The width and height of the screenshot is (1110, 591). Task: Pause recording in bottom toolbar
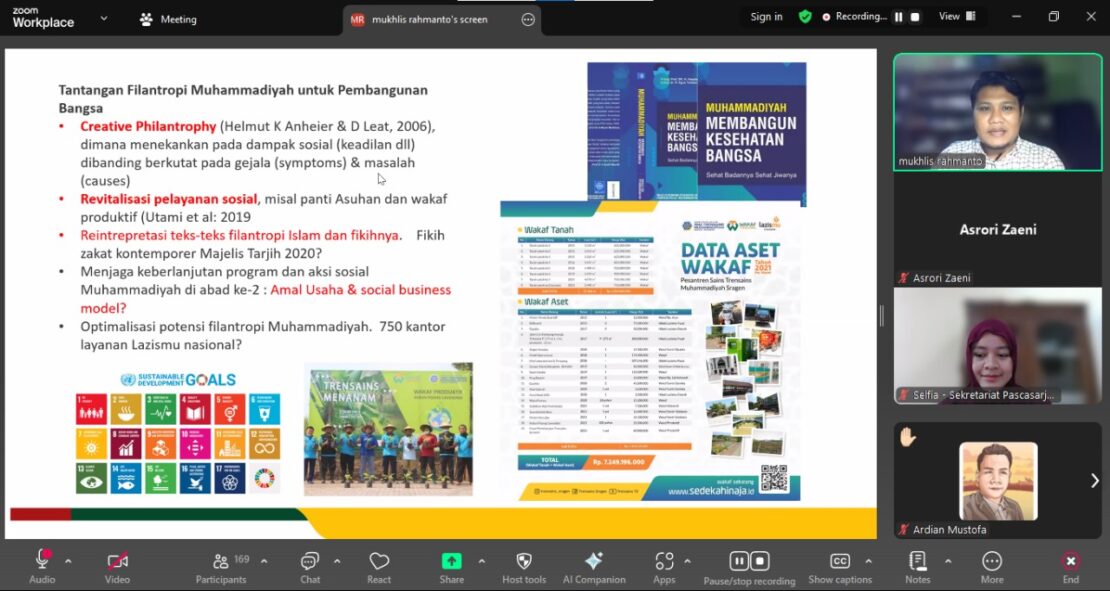[739, 561]
